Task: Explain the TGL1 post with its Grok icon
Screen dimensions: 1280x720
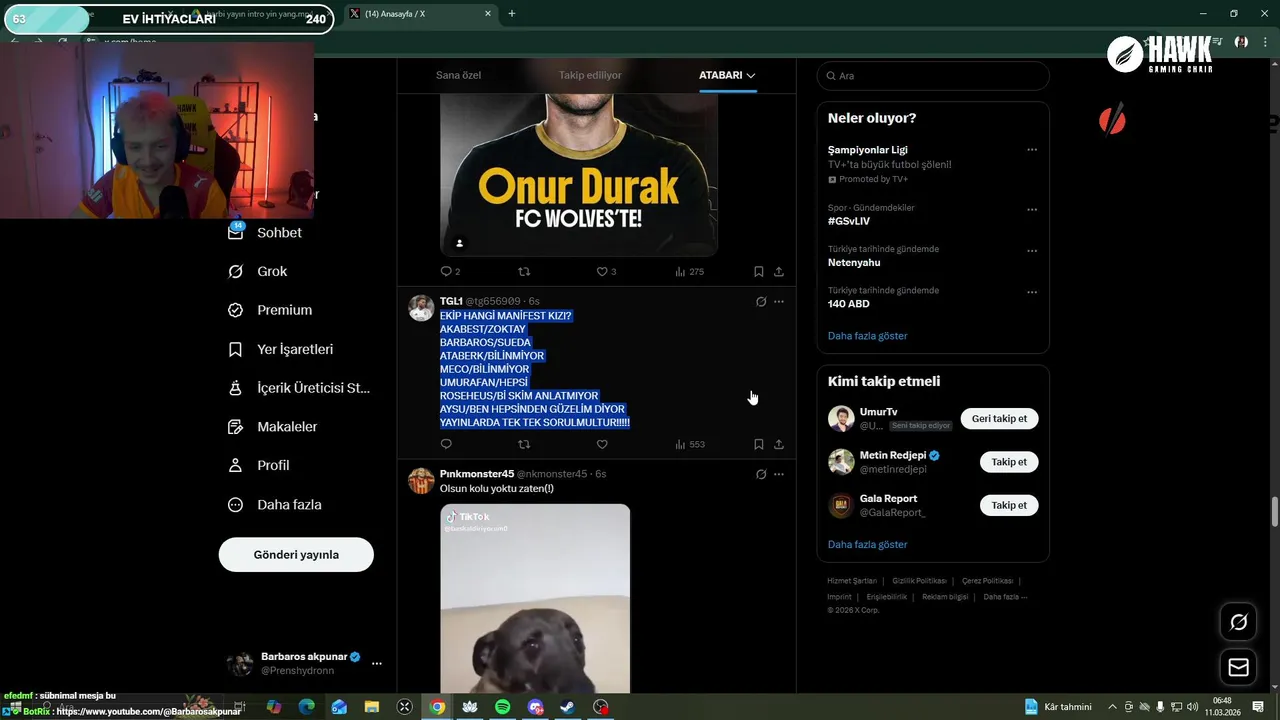Action: pyautogui.click(x=761, y=301)
